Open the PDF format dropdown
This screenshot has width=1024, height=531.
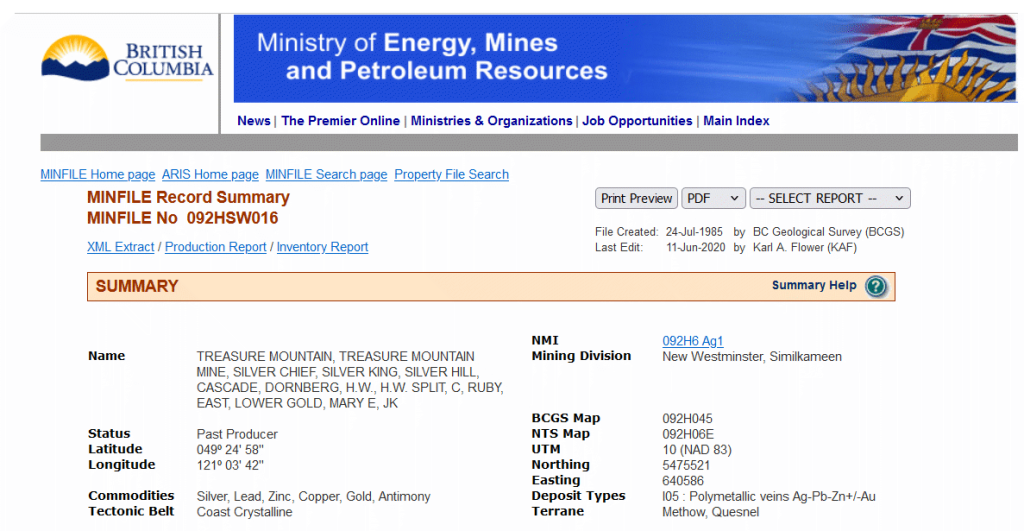(712, 199)
